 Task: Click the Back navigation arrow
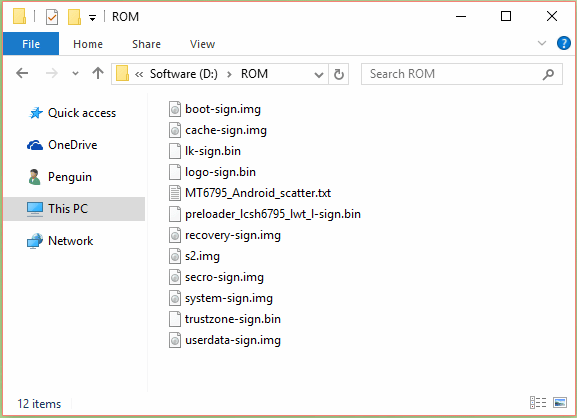coord(22,74)
